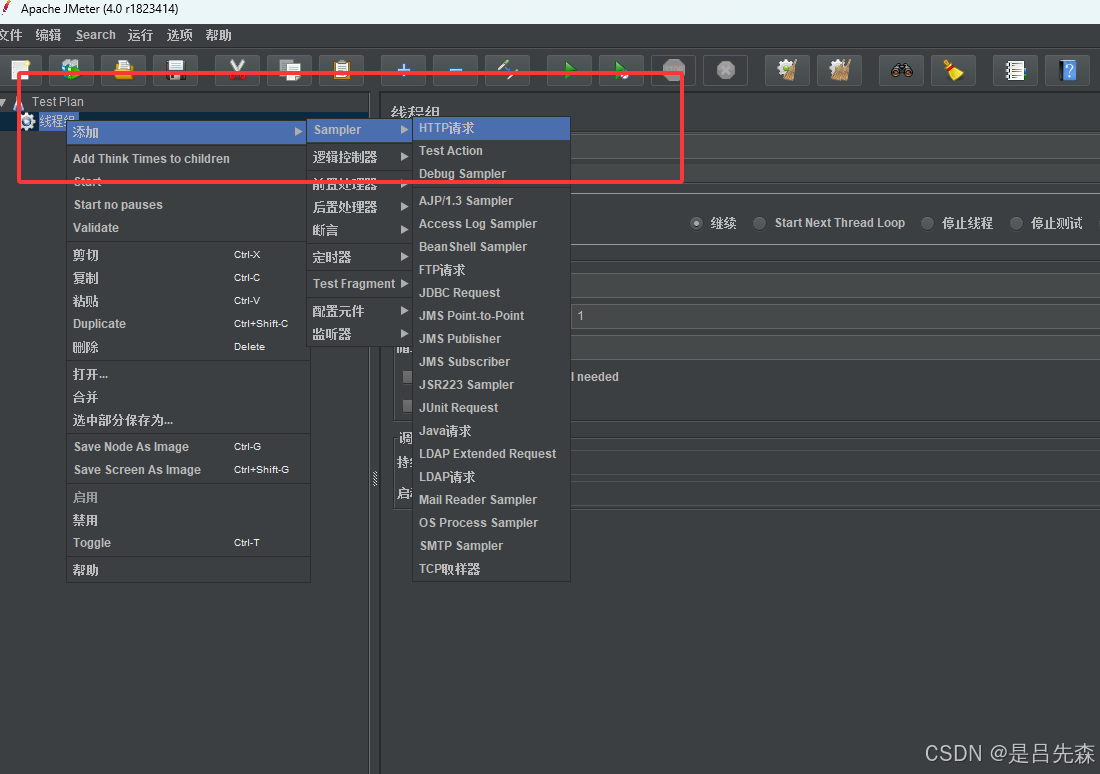This screenshot has width=1100, height=774.
Task: Click Toggle Ctrl-T in context menu
Action: (188, 543)
